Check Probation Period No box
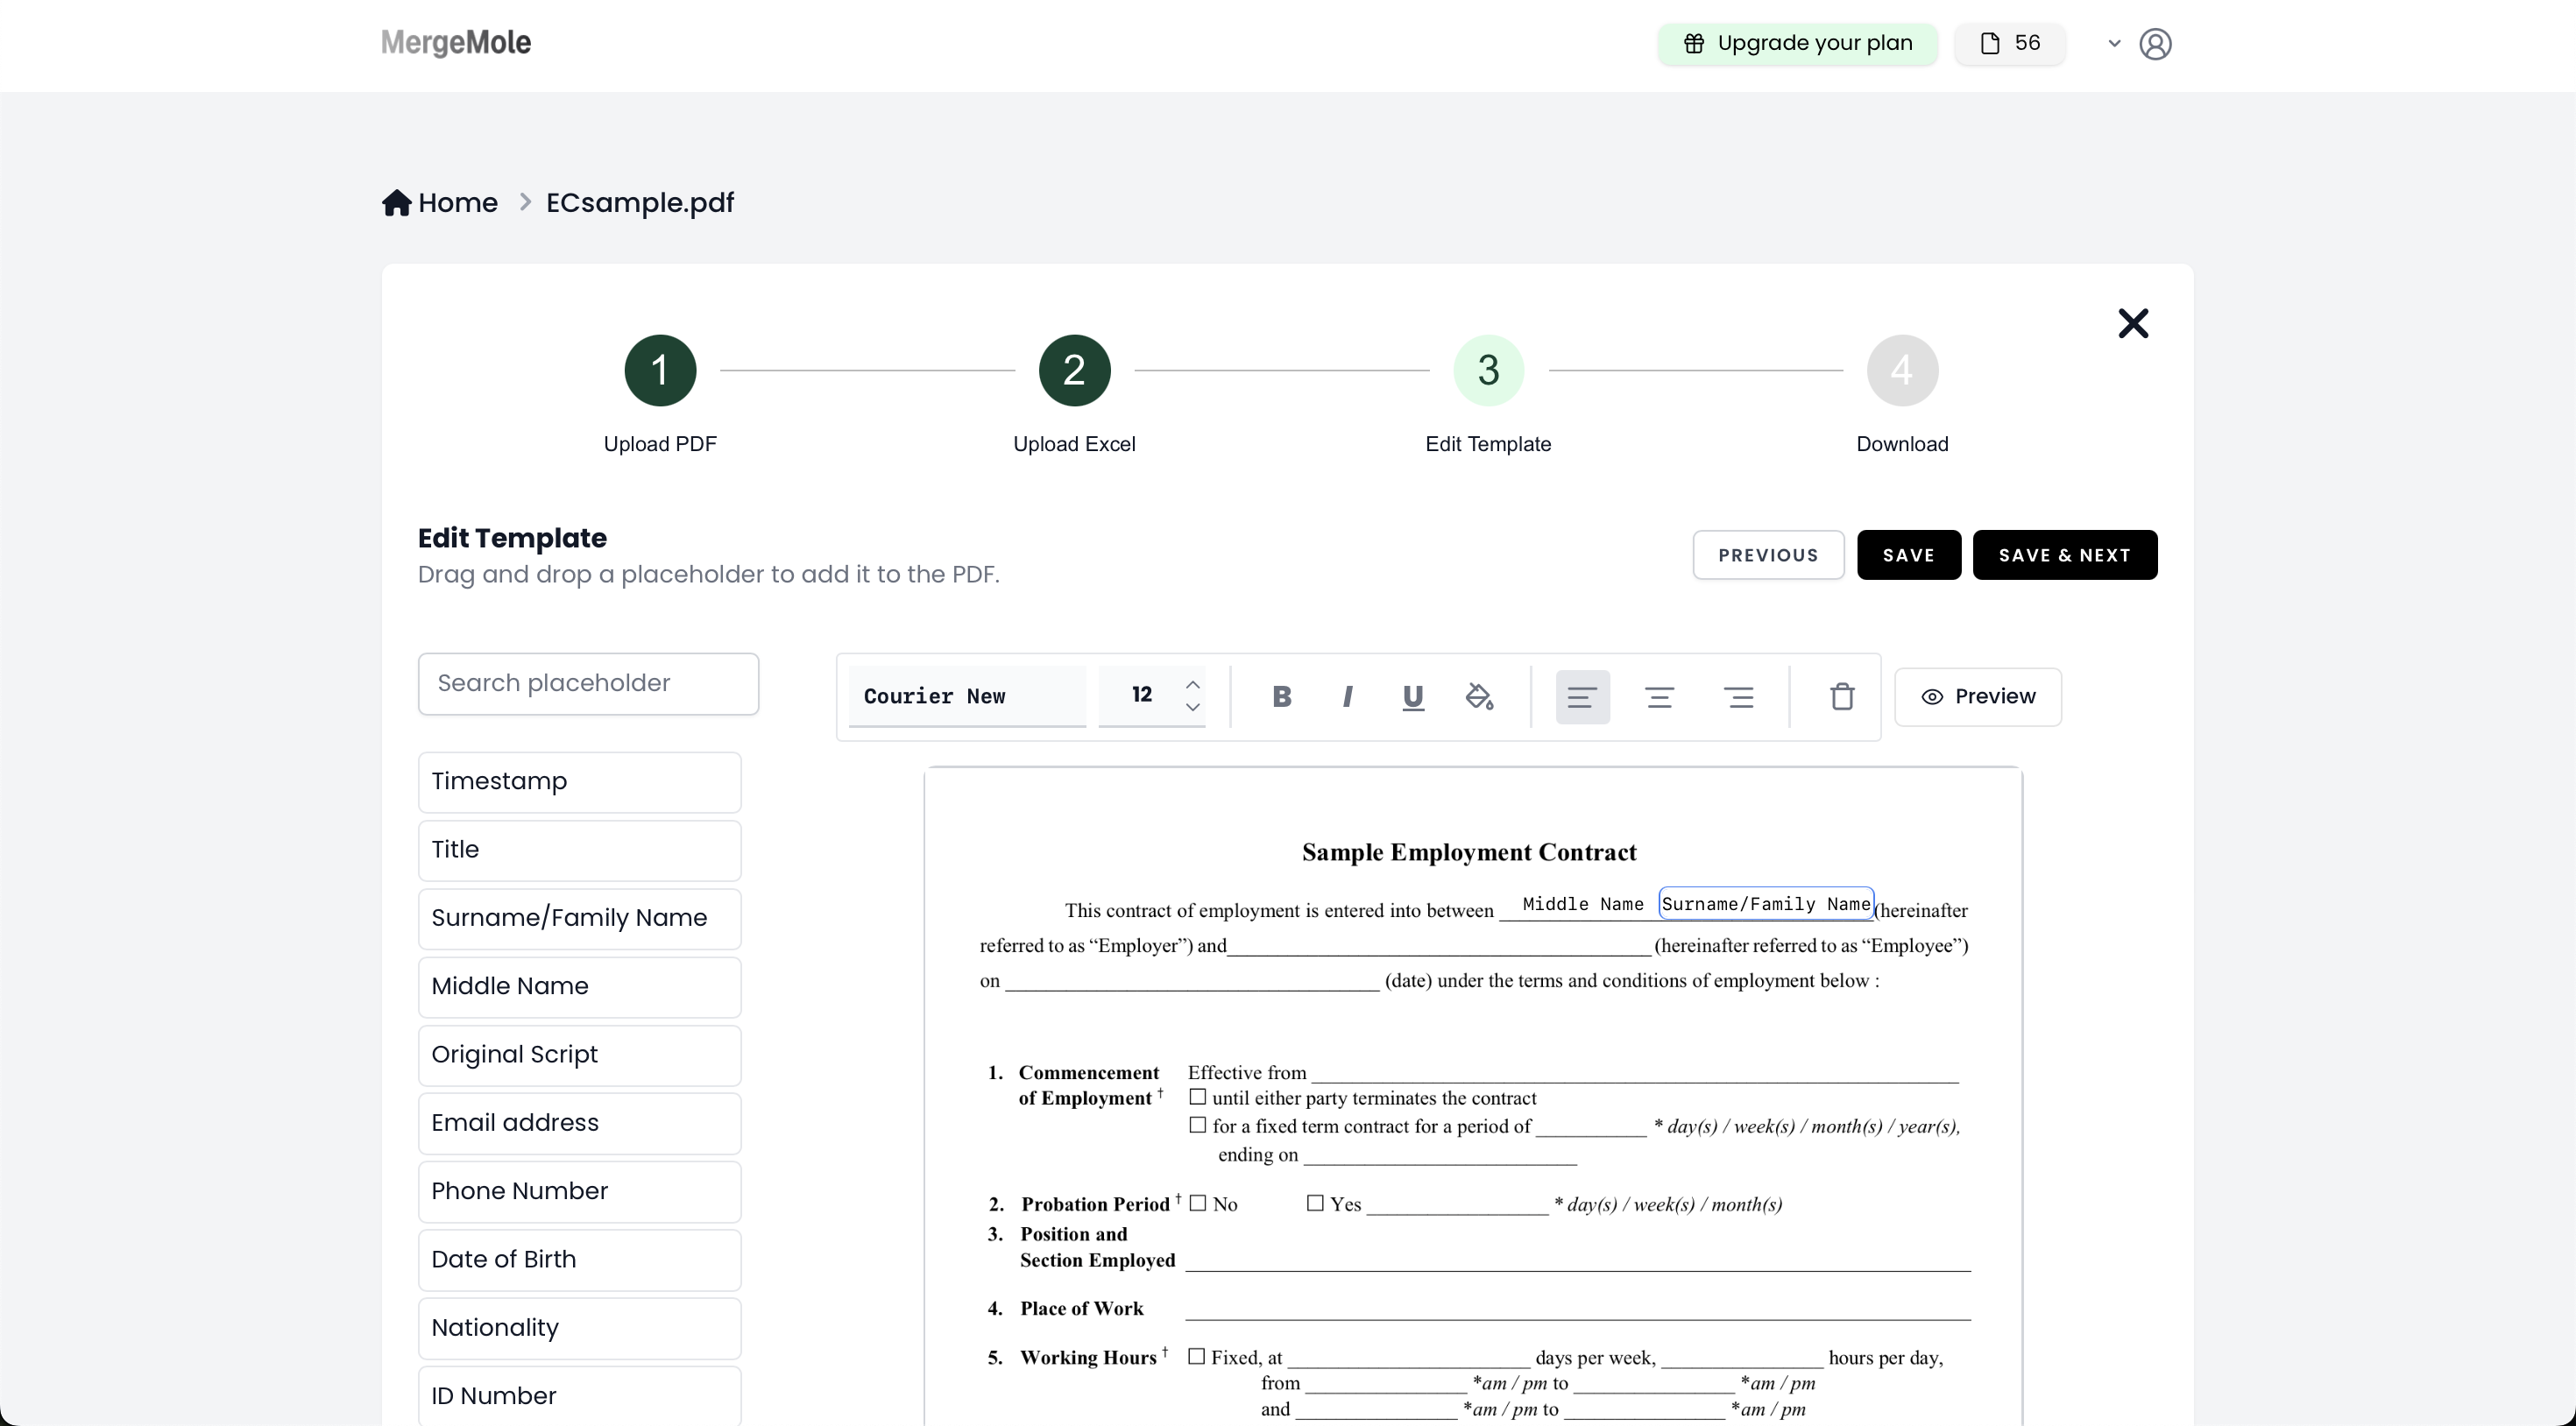Image resolution: width=2576 pixels, height=1426 pixels. (1198, 1203)
